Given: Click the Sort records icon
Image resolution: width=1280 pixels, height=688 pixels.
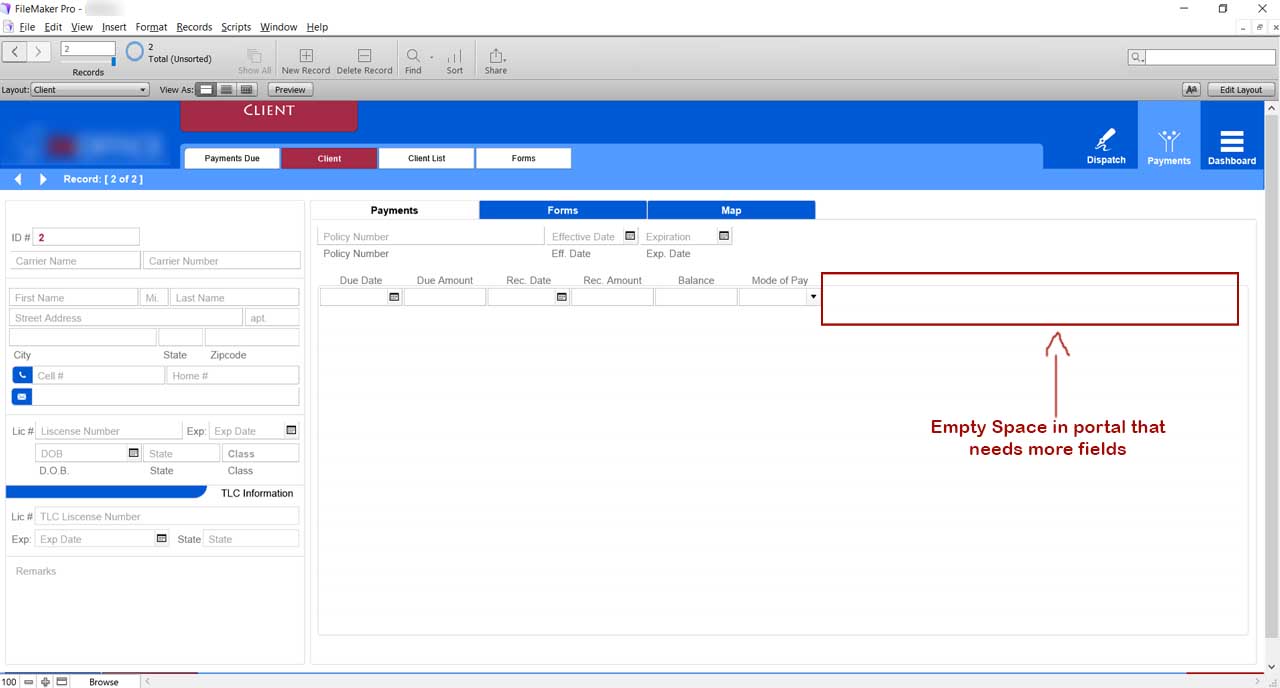Looking at the screenshot, I should click(x=455, y=56).
